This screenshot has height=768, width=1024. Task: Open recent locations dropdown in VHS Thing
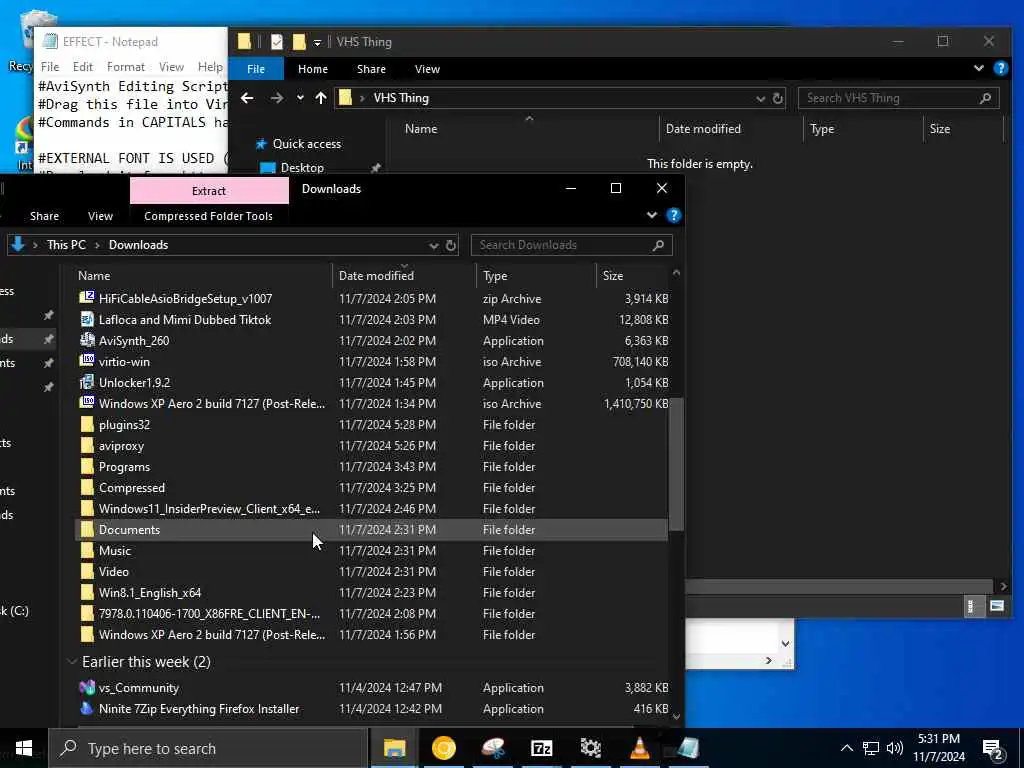(300, 98)
